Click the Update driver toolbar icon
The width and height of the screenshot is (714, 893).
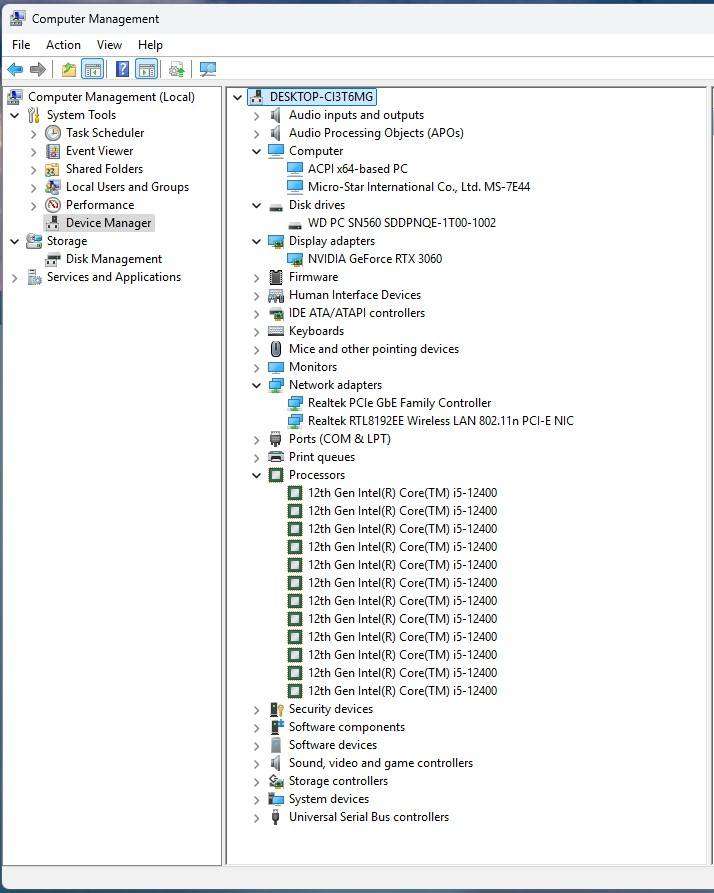coord(177,69)
